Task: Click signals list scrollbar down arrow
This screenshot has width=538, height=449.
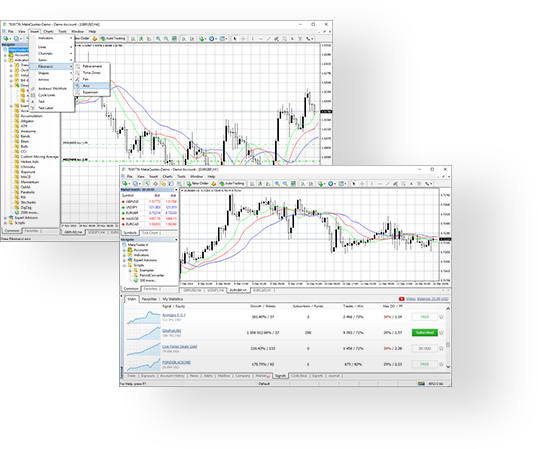Action: point(448,367)
